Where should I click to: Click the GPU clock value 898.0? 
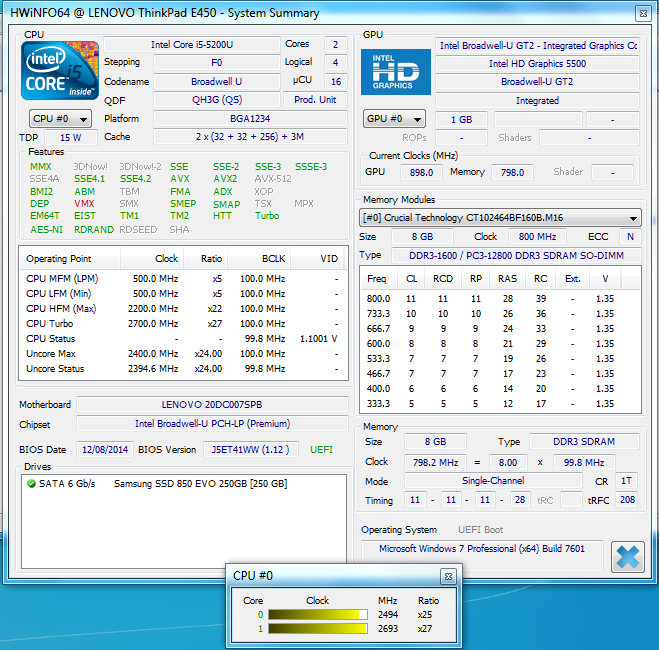[422, 173]
